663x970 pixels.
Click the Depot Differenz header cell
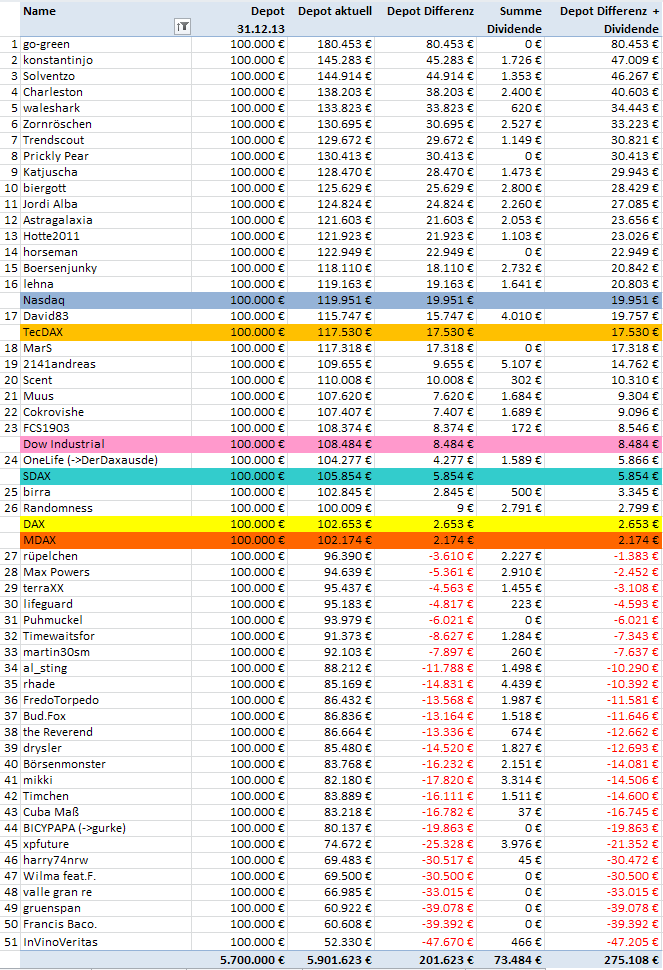pos(432,11)
